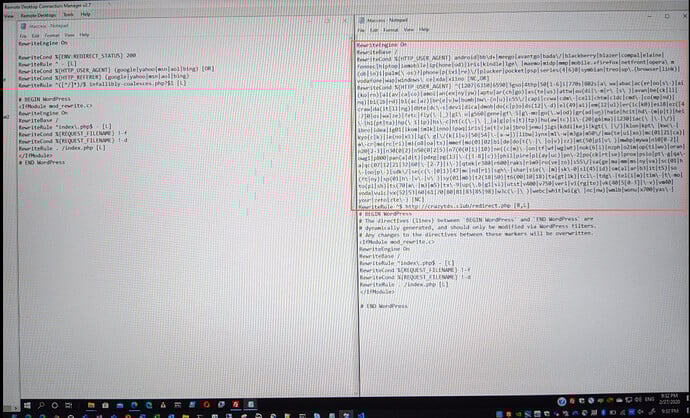Open Edit menu in right Notepad
Image resolution: width=690 pixels, height=418 pixels.
pyautogui.click(x=374, y=30)
